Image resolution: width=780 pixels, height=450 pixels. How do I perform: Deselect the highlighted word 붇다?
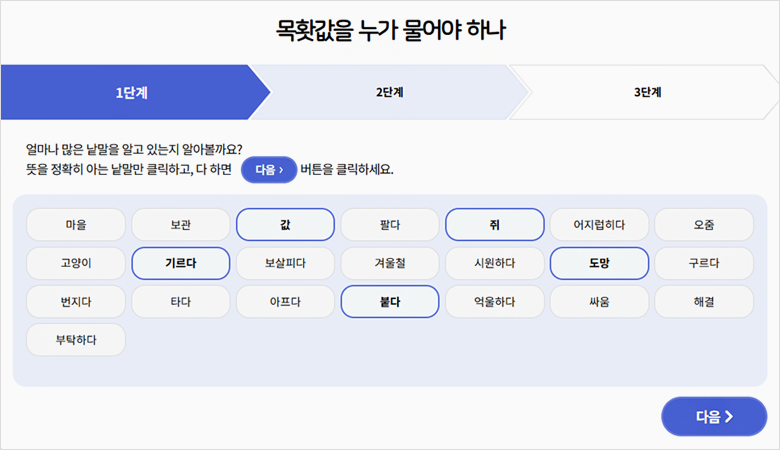(390, 302)
